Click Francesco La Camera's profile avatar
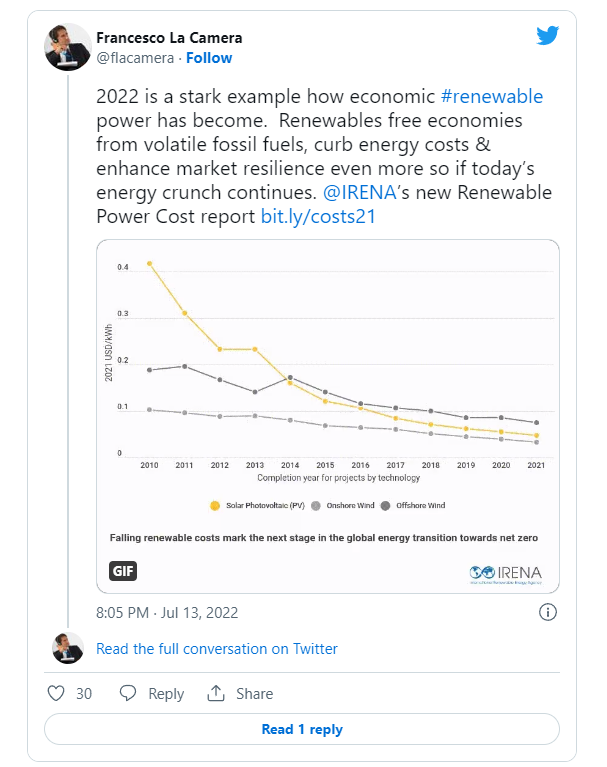The width and height of the screenshot is (607, 767). [x=69, y=46]
